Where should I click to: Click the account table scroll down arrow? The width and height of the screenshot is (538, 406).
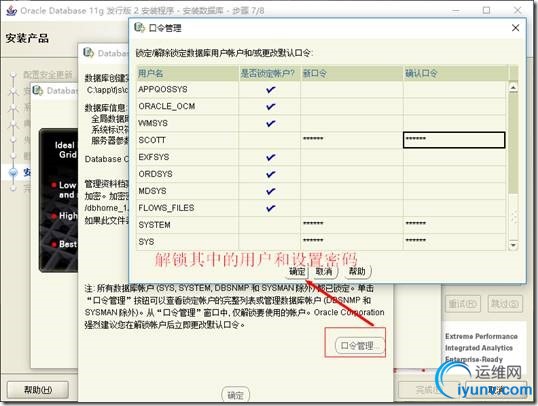coord(513,245)
